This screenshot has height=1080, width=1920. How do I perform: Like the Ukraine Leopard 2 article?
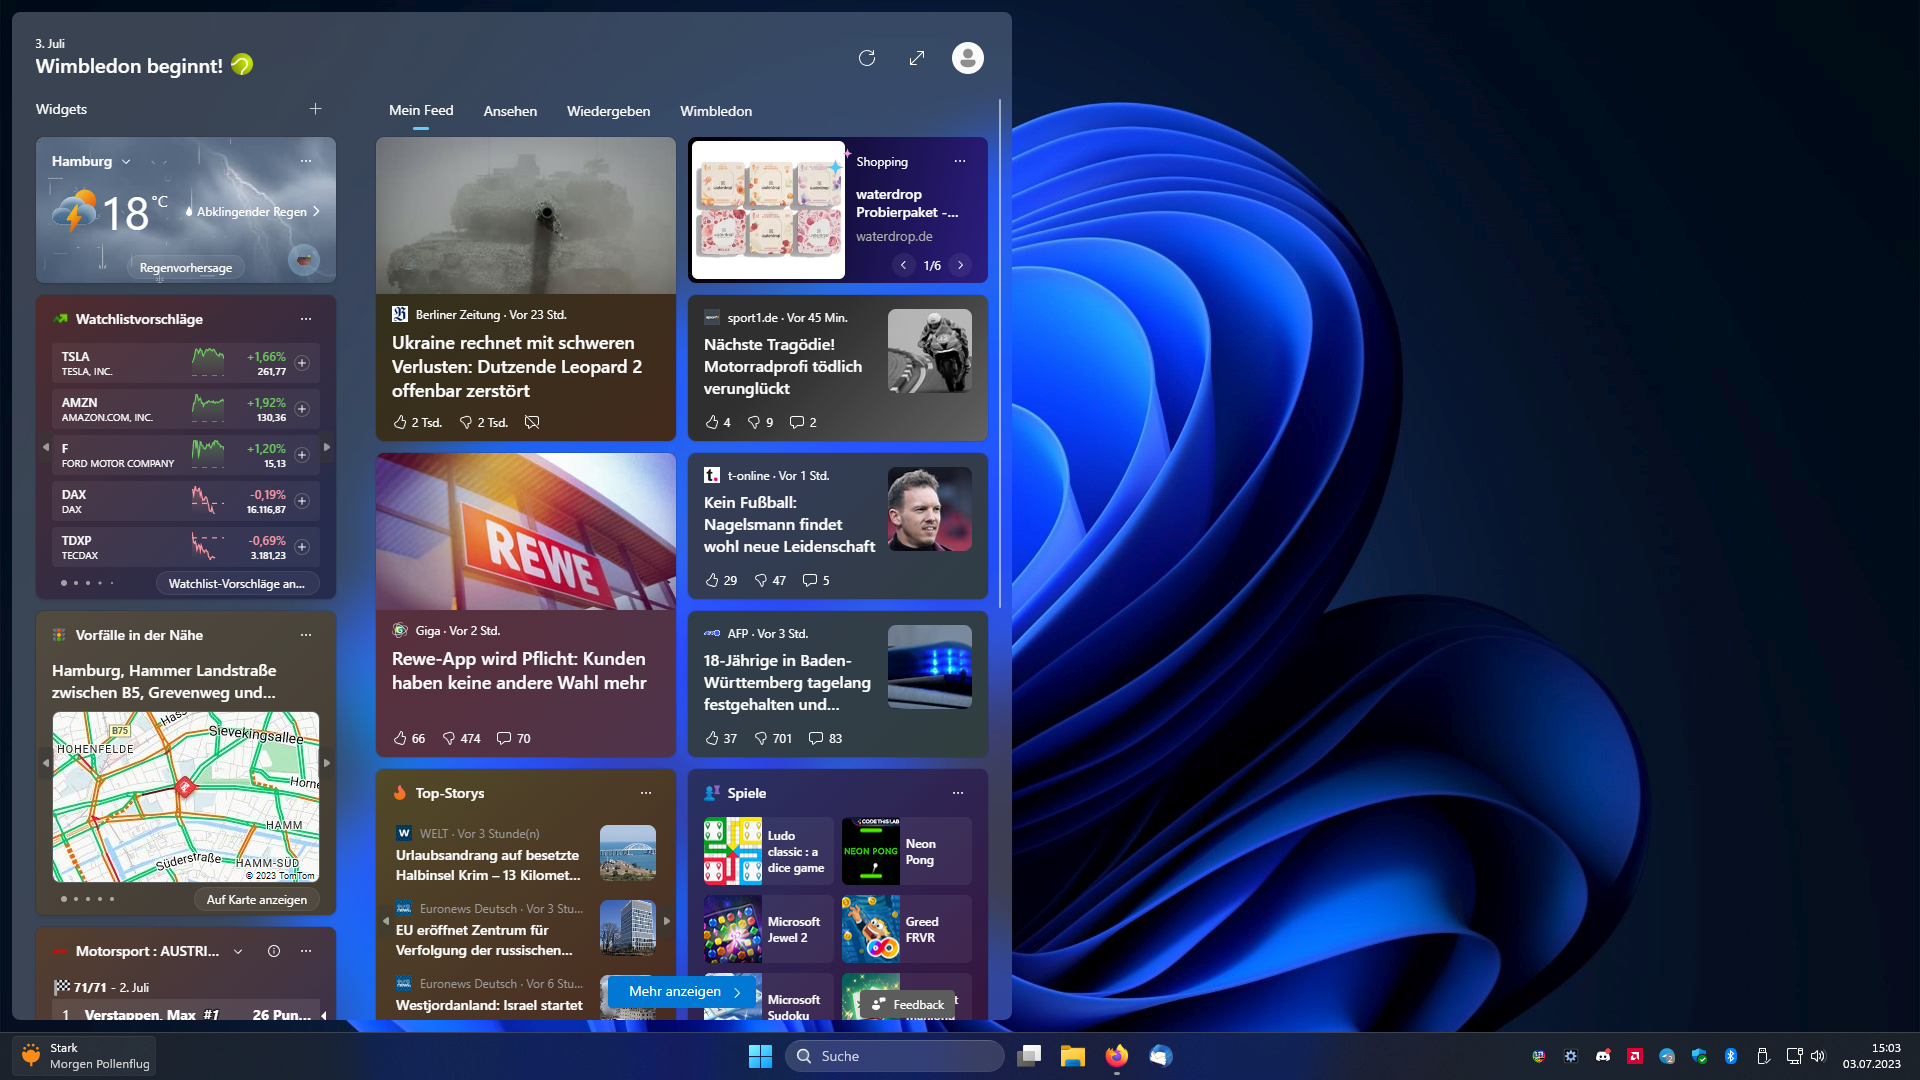tap(417, 423)
